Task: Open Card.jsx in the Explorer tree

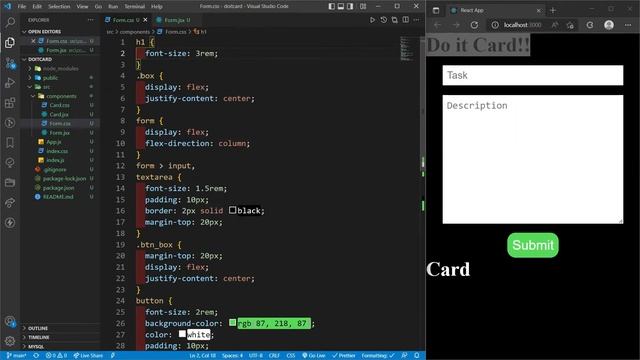Action: point(59,114)
